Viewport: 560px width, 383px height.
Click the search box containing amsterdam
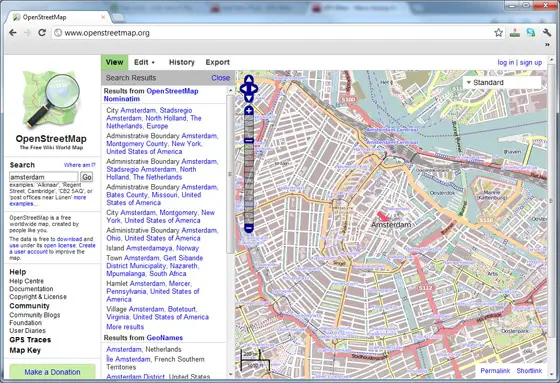44,177
